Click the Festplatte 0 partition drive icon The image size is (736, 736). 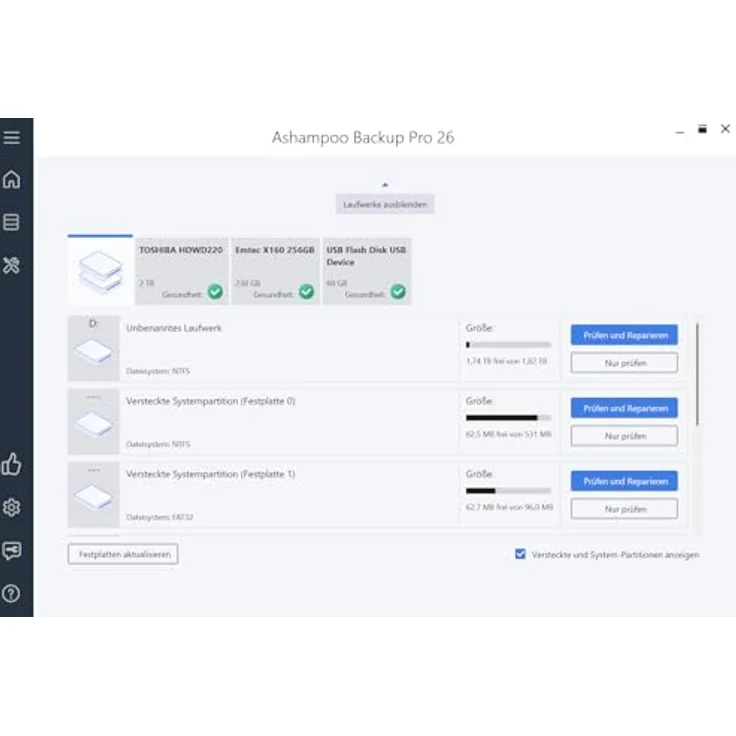pyautogui.click(x=93, y=421)
